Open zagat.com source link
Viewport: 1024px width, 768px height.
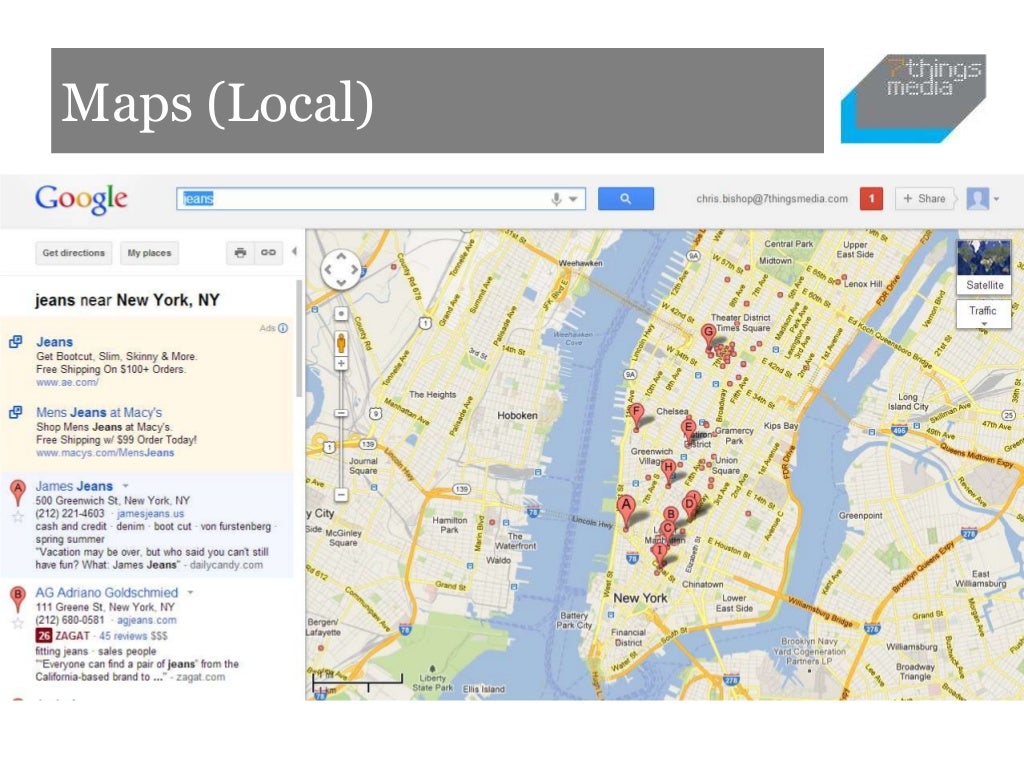pyautogui.click(x=200, y=677)
